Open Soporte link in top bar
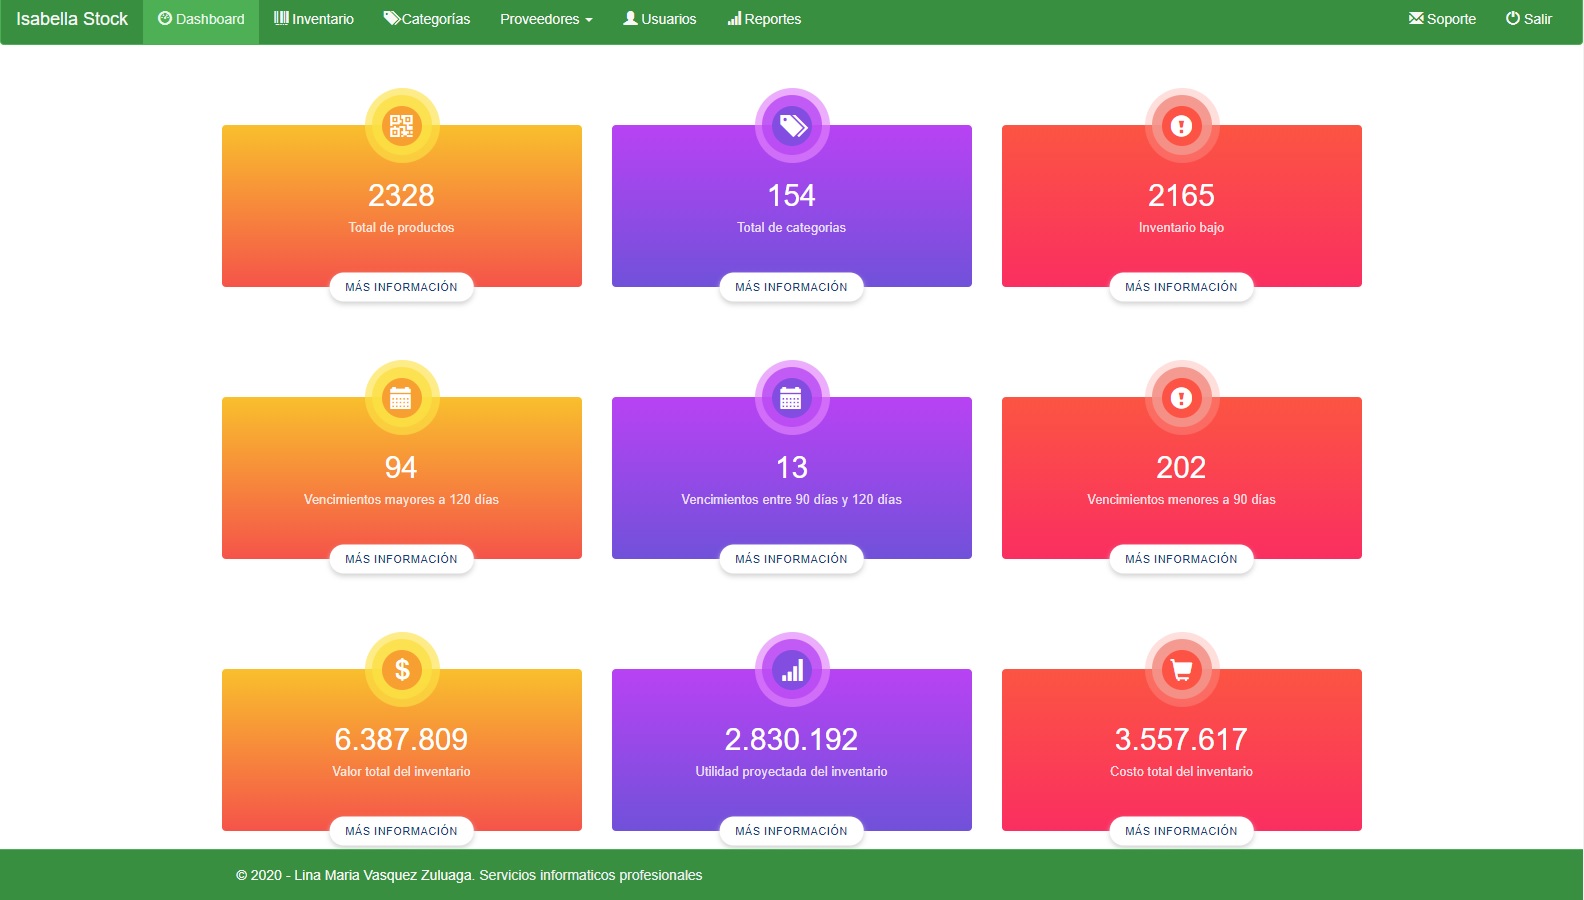Image resolution: width=1584 pixels, height=900 pixels. (x=1442, y=19)
